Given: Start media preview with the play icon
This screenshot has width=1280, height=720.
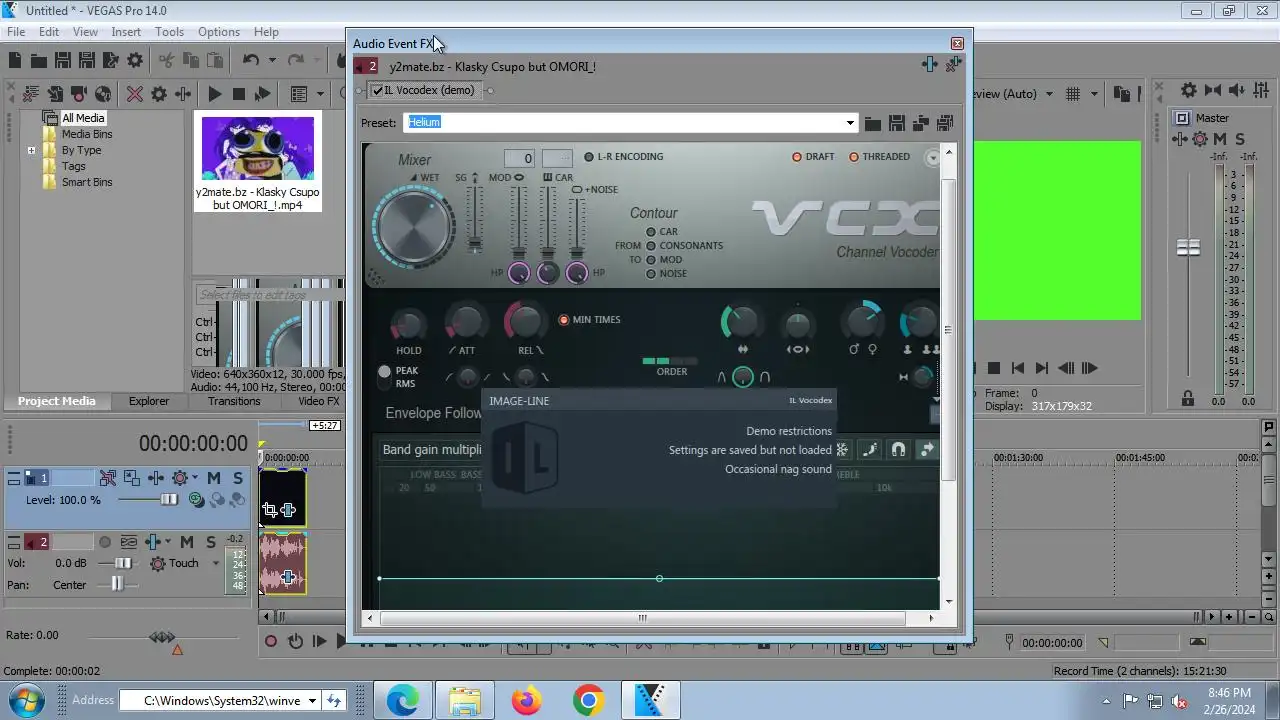Looking at the screenshot, I should (214, 94).
